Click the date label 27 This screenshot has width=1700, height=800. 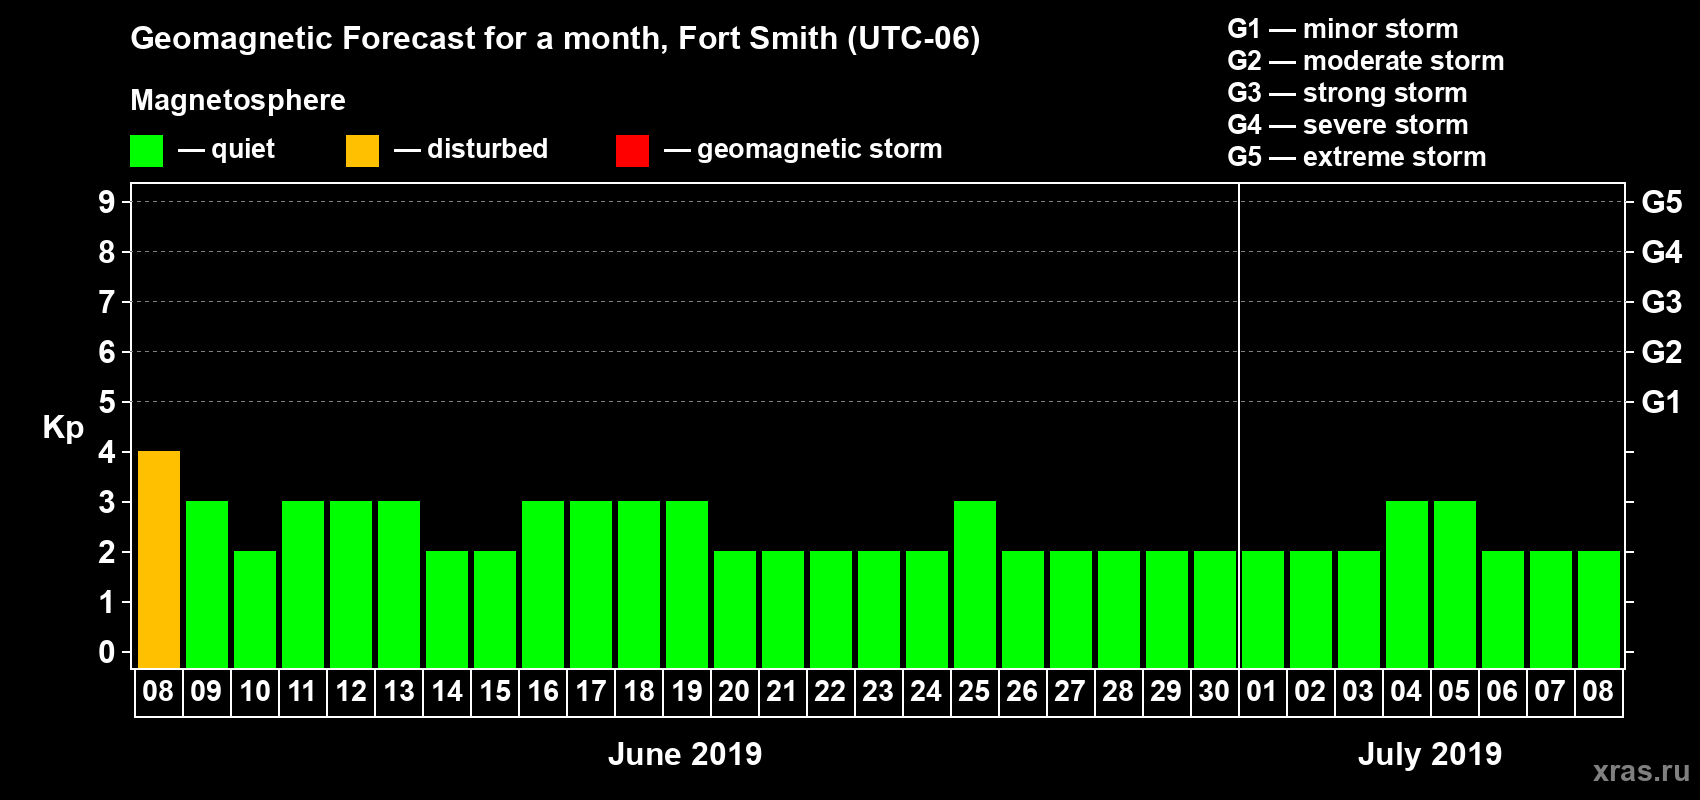pyautogui.click(x=1070, y=691)
